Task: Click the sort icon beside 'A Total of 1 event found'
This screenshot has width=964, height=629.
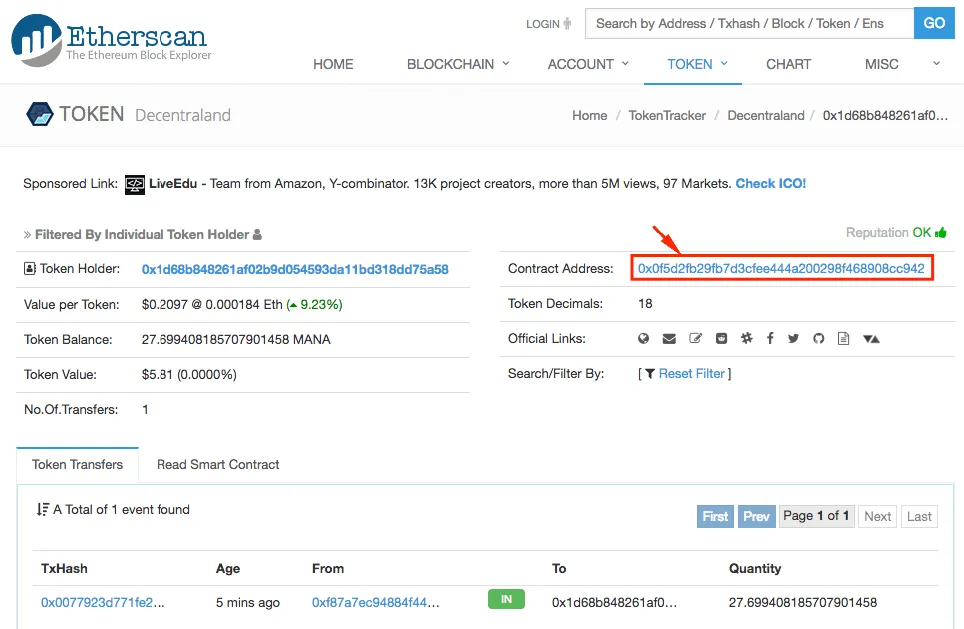Action: click(42, 509)
